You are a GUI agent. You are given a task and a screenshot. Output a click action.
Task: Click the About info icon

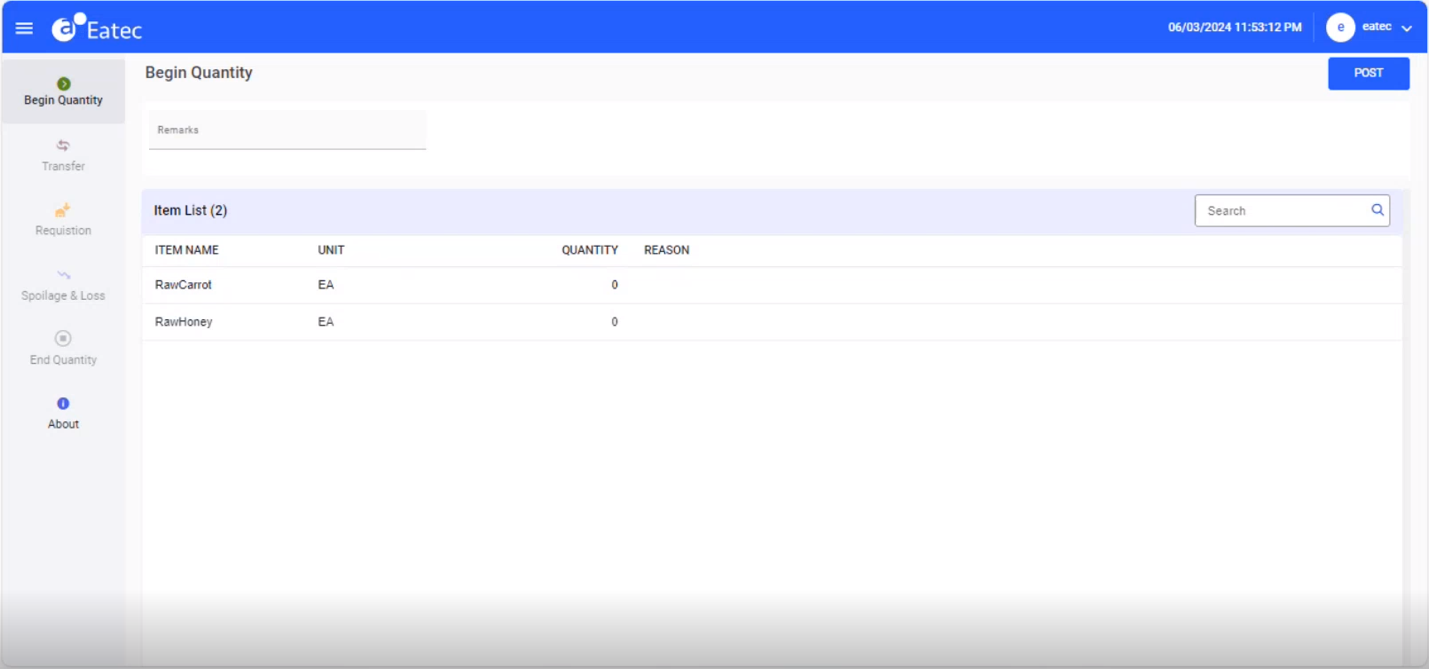[x=63, y=404]
